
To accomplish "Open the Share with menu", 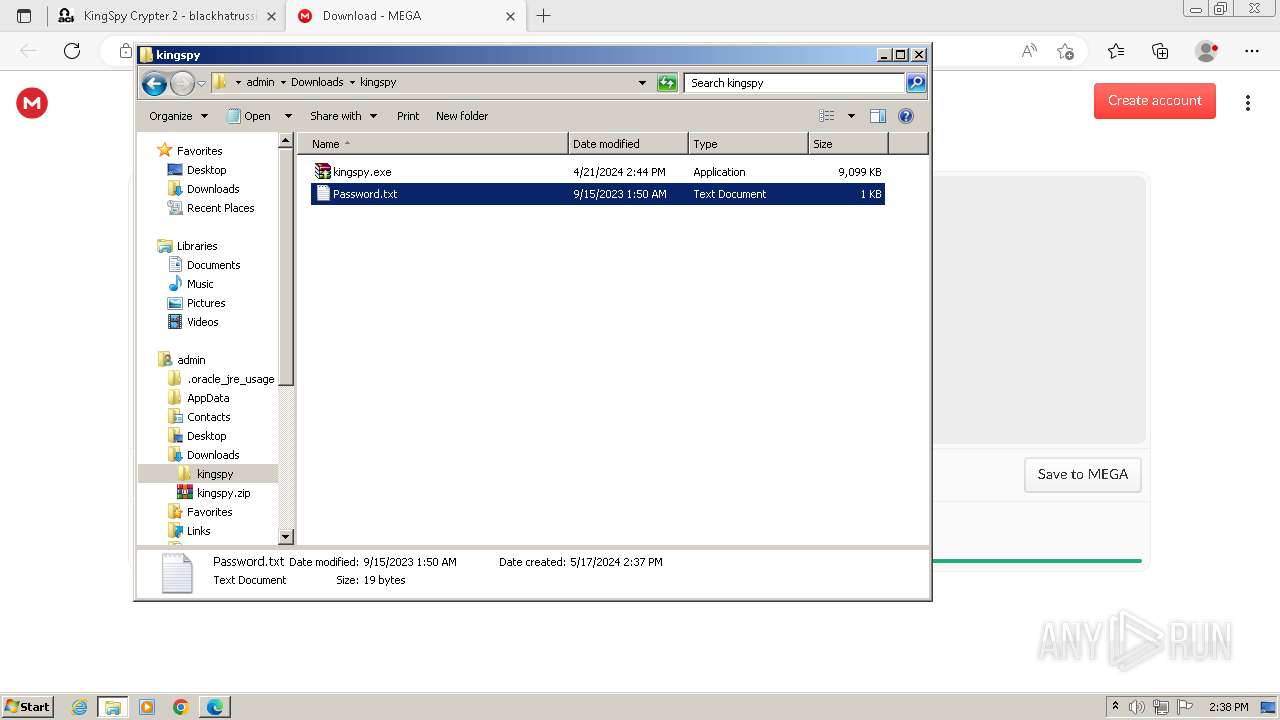I will coord(343,116).
